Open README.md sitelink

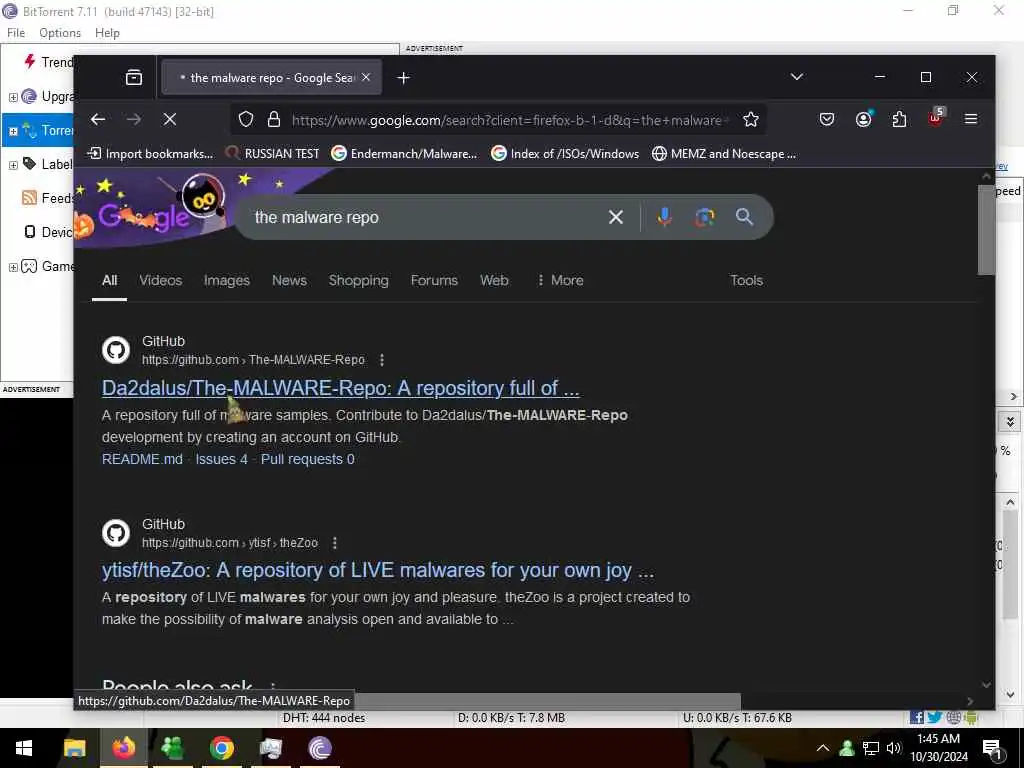pyautogui.click(x=142, y=459)
